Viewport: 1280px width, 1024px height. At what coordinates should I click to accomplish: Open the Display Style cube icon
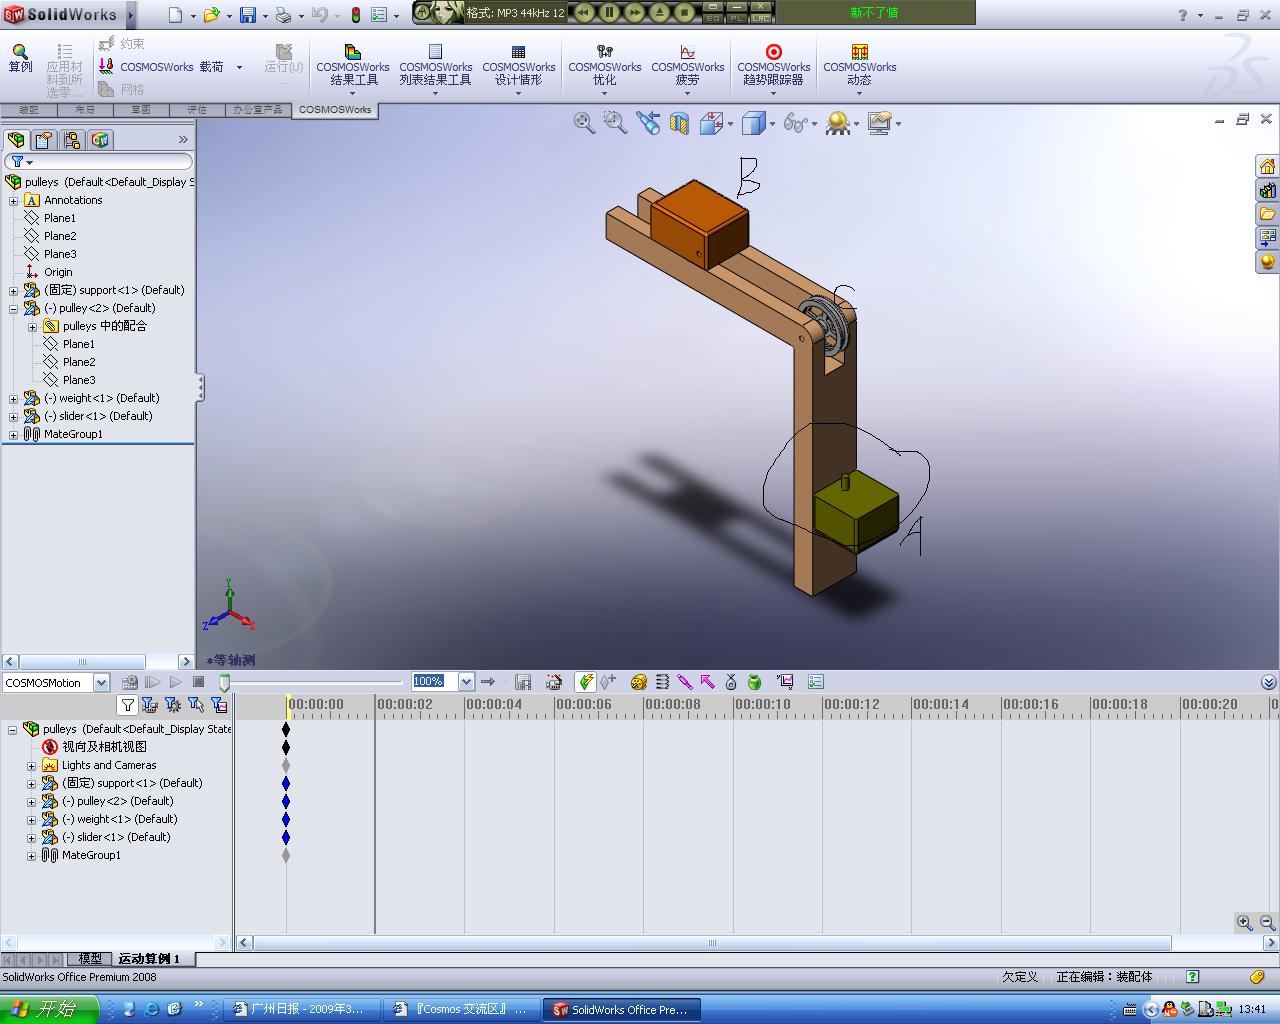(753, 123)
